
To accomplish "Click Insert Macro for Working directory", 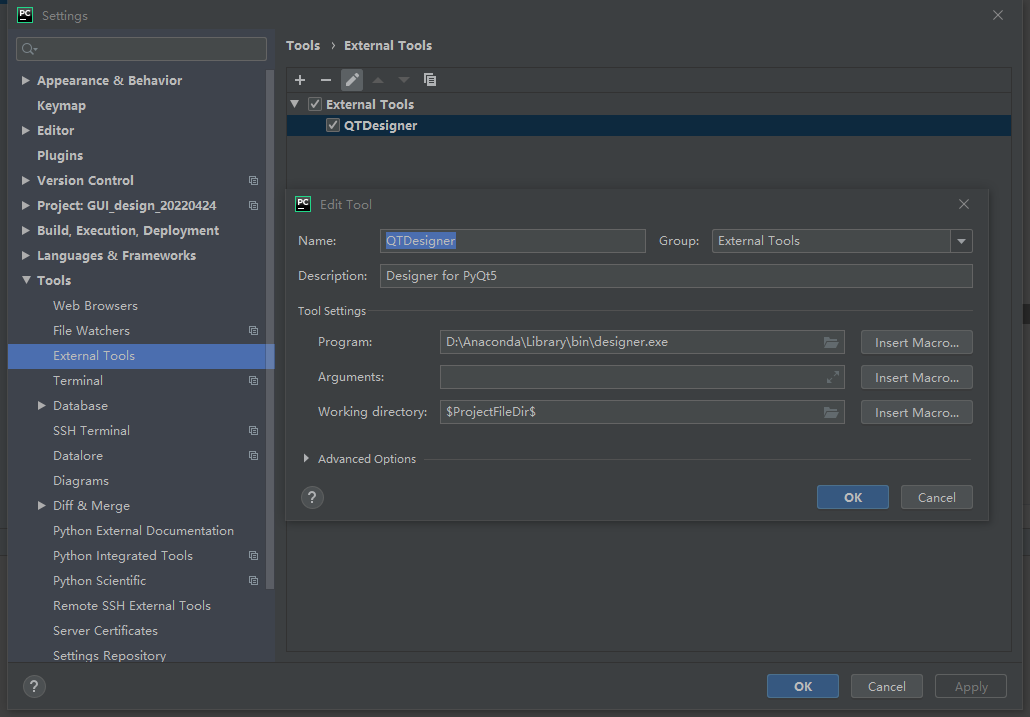I will [x=917, y=412].
